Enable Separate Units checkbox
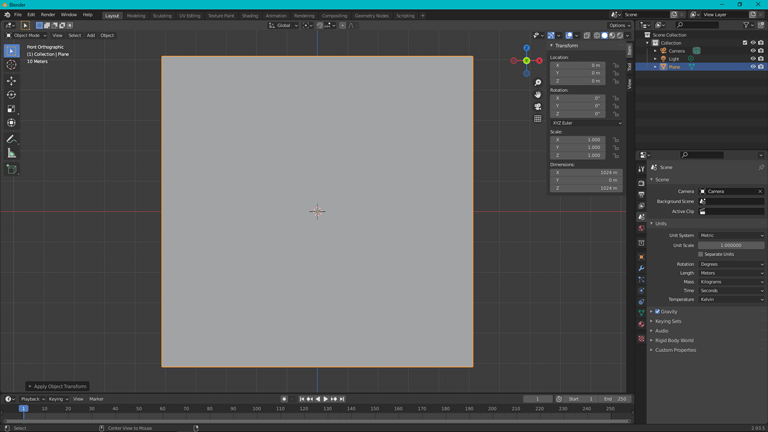This screenshot has height=432, width=768. tap(700, 254)
